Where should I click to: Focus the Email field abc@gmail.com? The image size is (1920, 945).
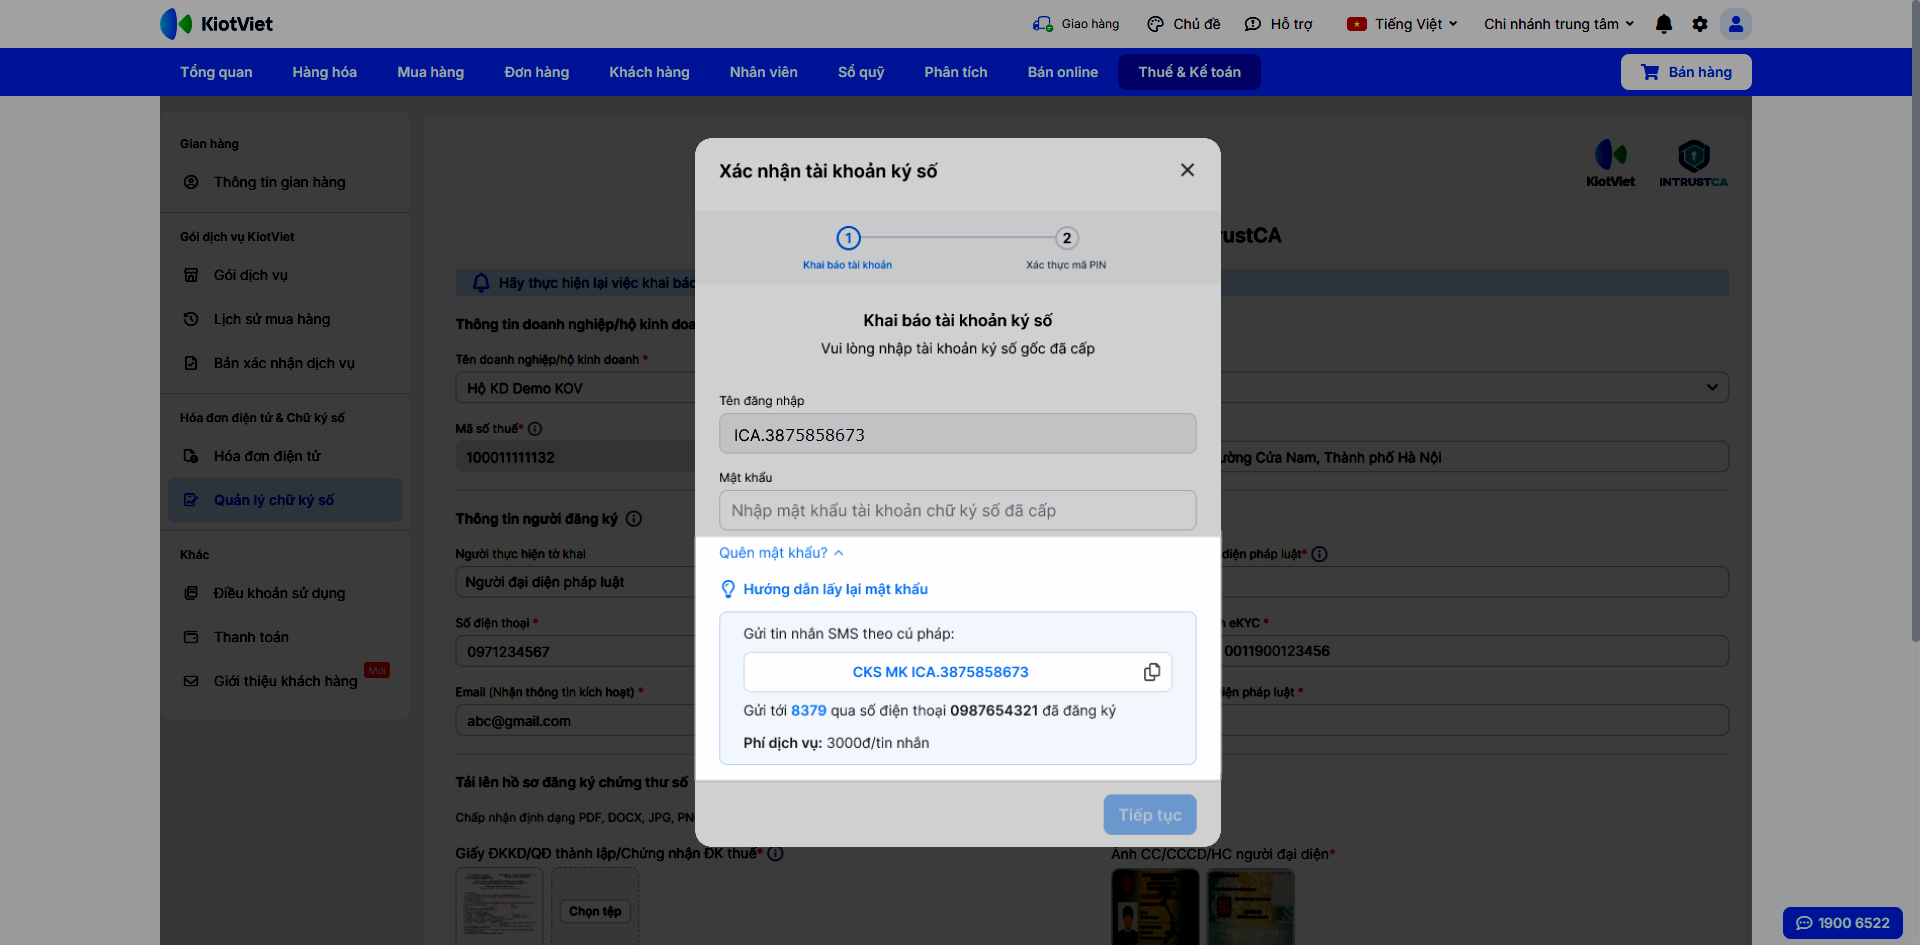click(576, 721)
